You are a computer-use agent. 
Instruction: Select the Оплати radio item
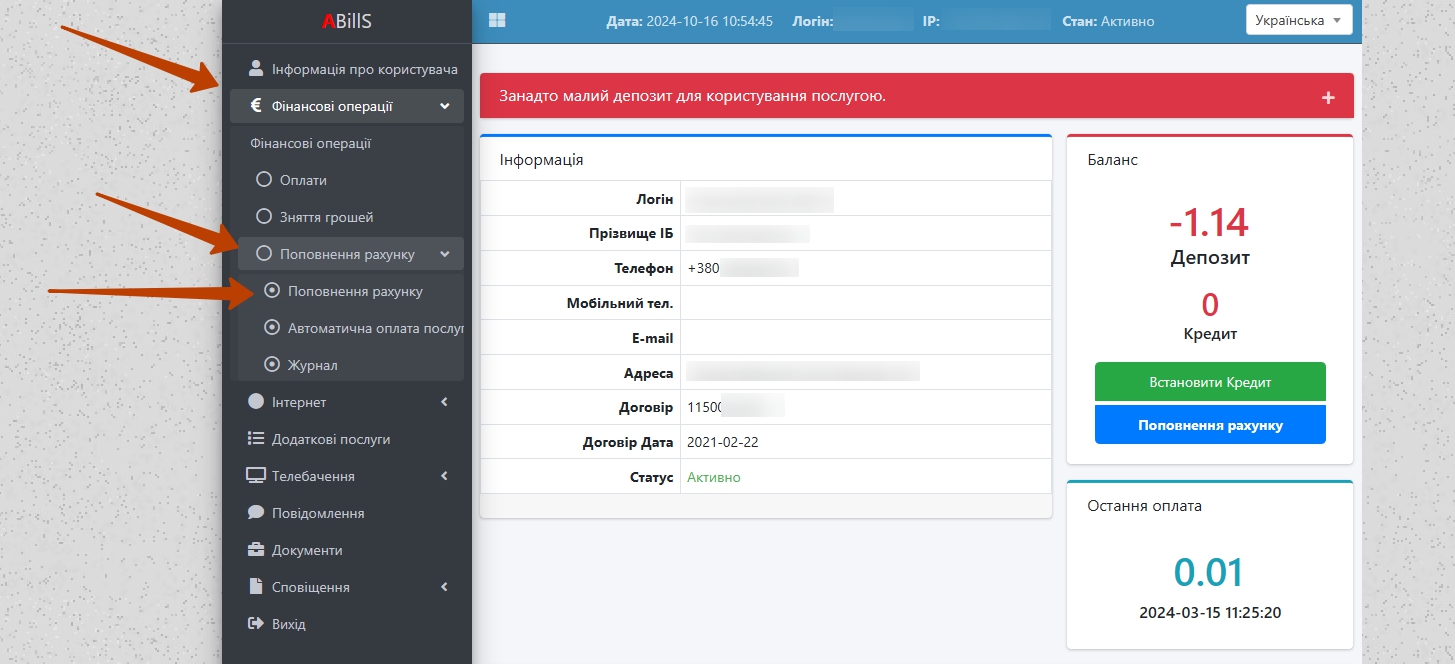pyautogui.click(x=264, y=180)
